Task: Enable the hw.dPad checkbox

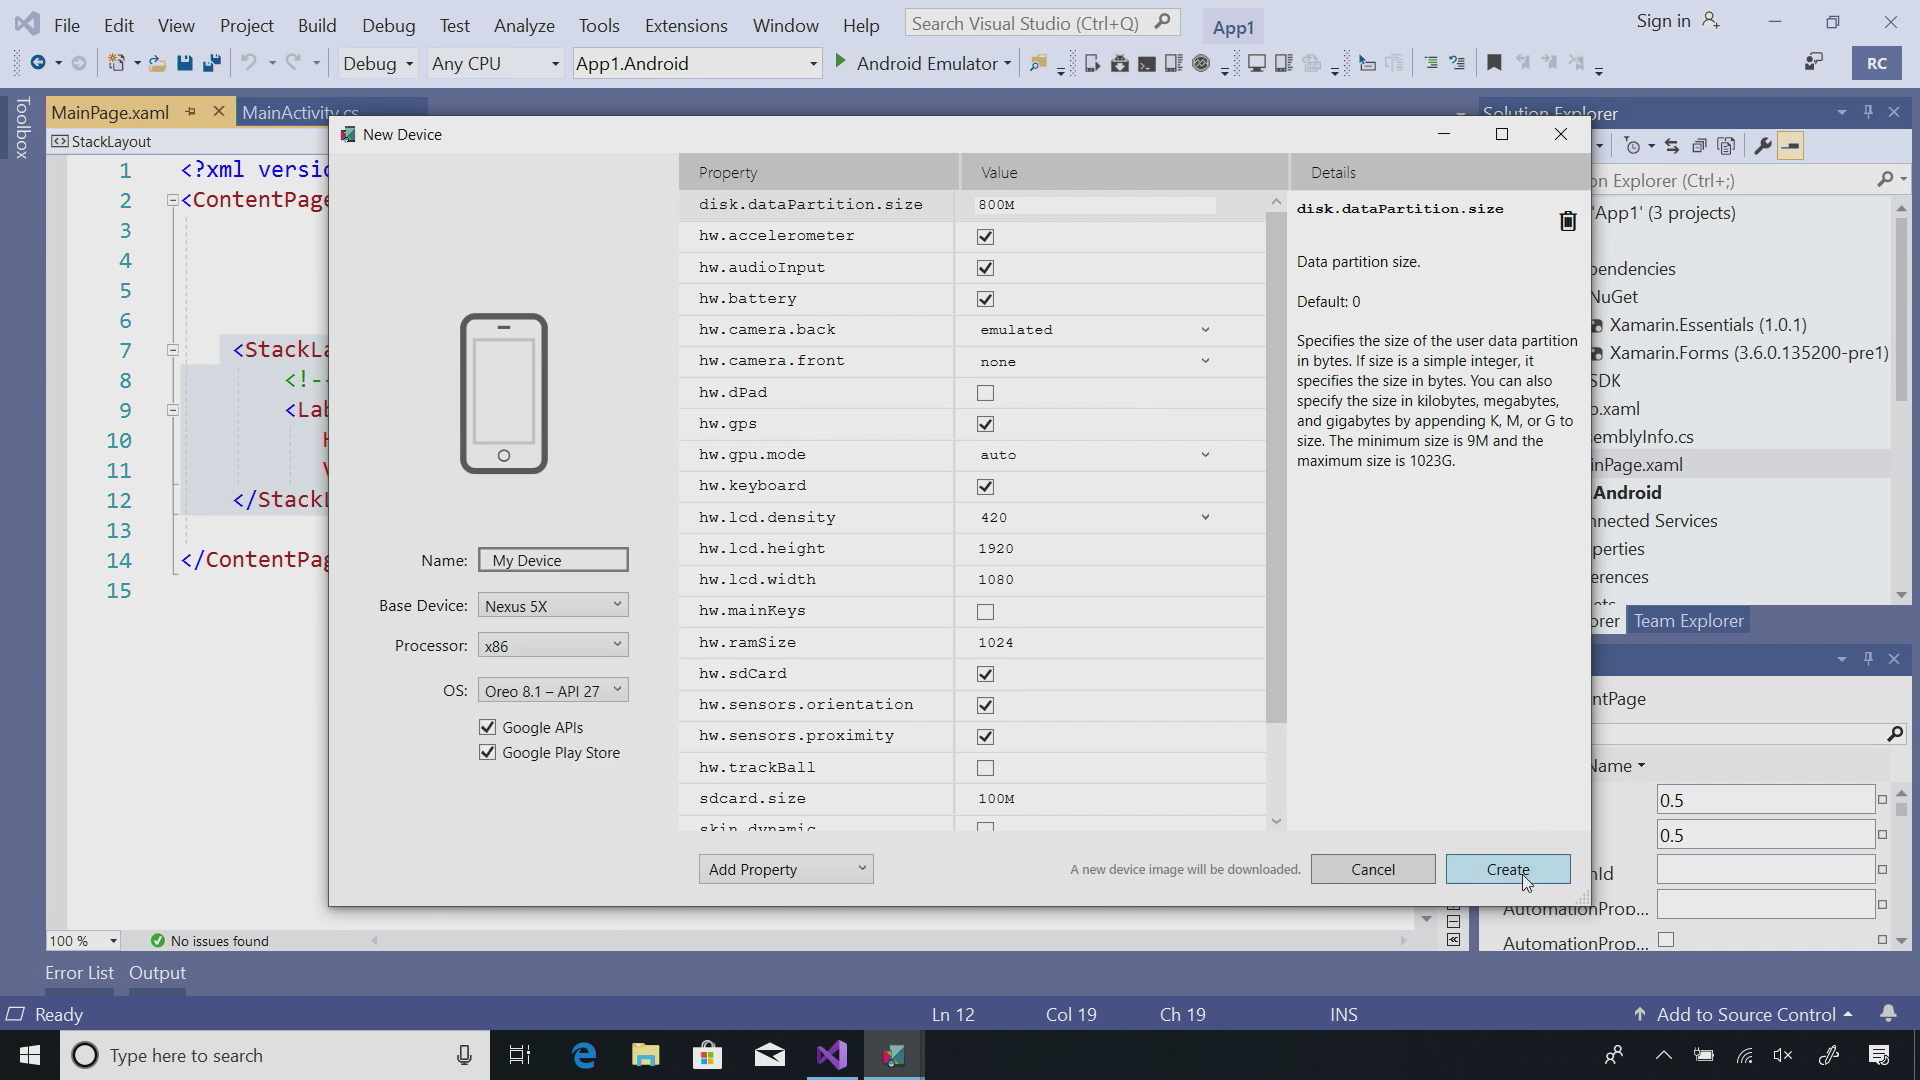Action: [985, 393]
